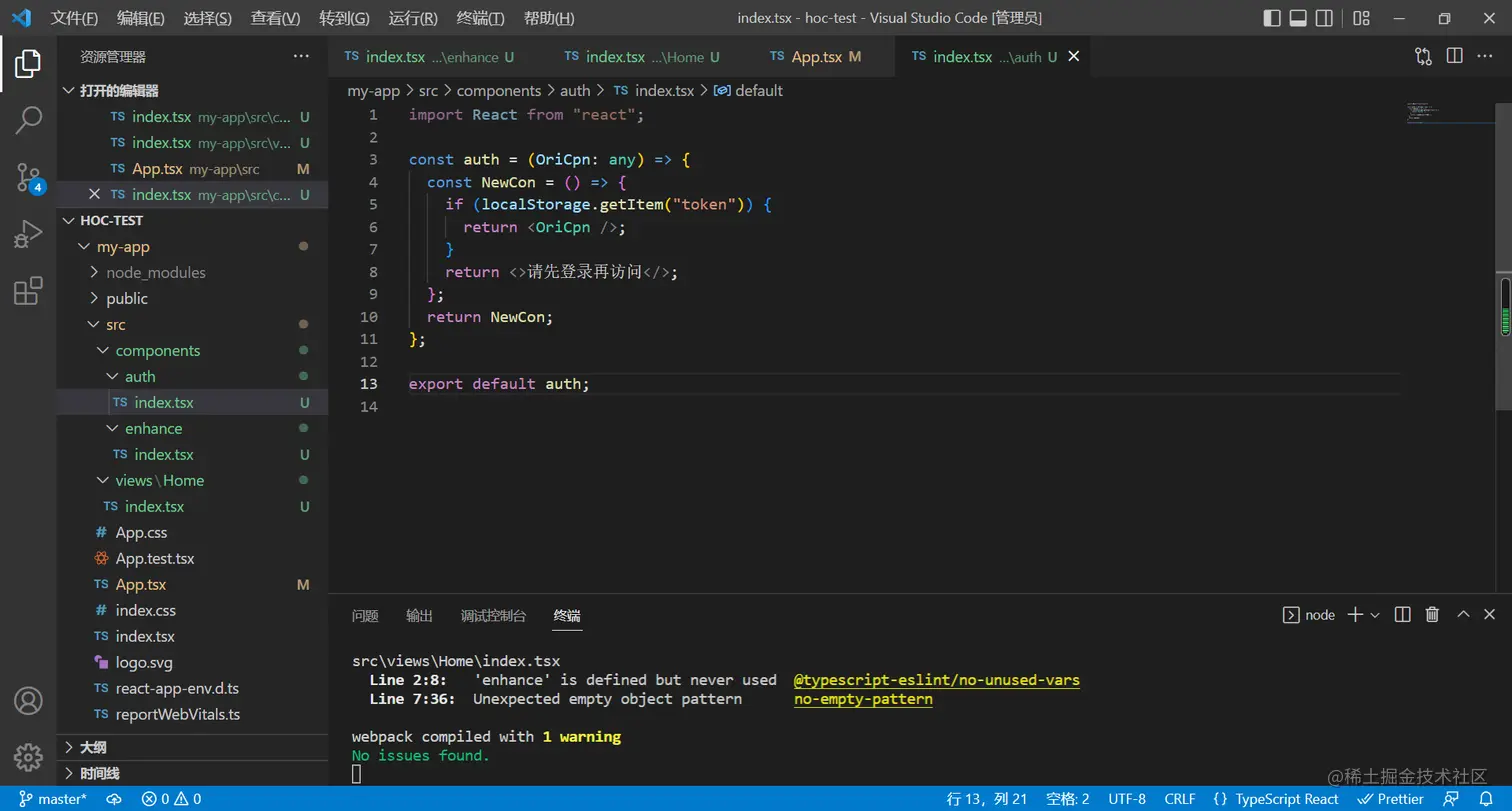The height and width of the screenshot is (811, 1512).
Task: Split the terminal panel
Action: point(1403,615)
